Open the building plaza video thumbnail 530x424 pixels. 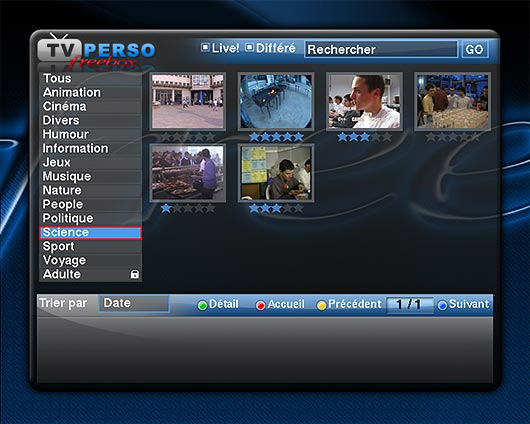pyautogui.click(x=188, y=101)
